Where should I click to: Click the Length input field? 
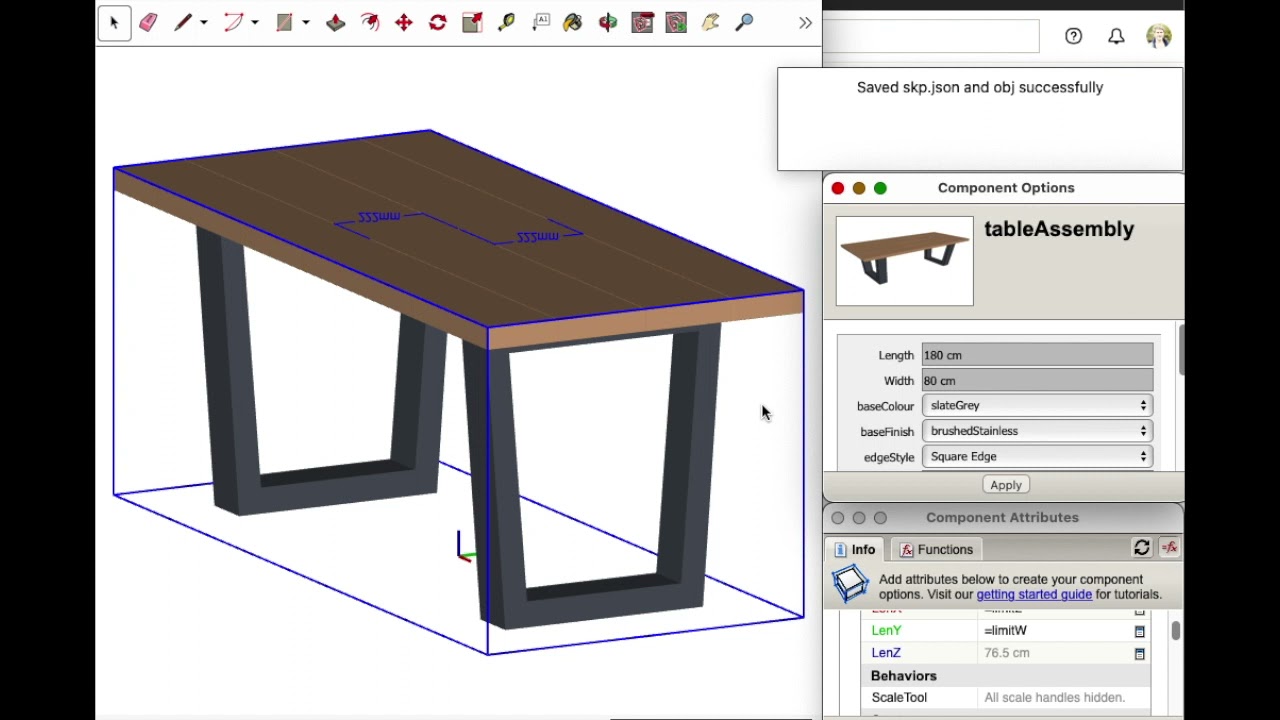point(1037,355)
